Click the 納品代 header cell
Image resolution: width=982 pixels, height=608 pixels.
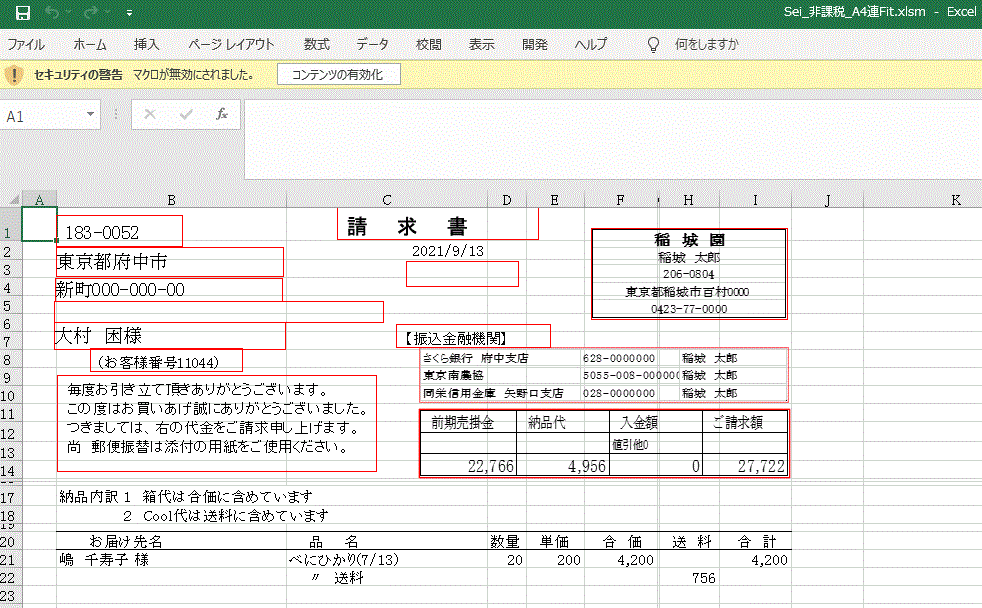coord(563,423)
